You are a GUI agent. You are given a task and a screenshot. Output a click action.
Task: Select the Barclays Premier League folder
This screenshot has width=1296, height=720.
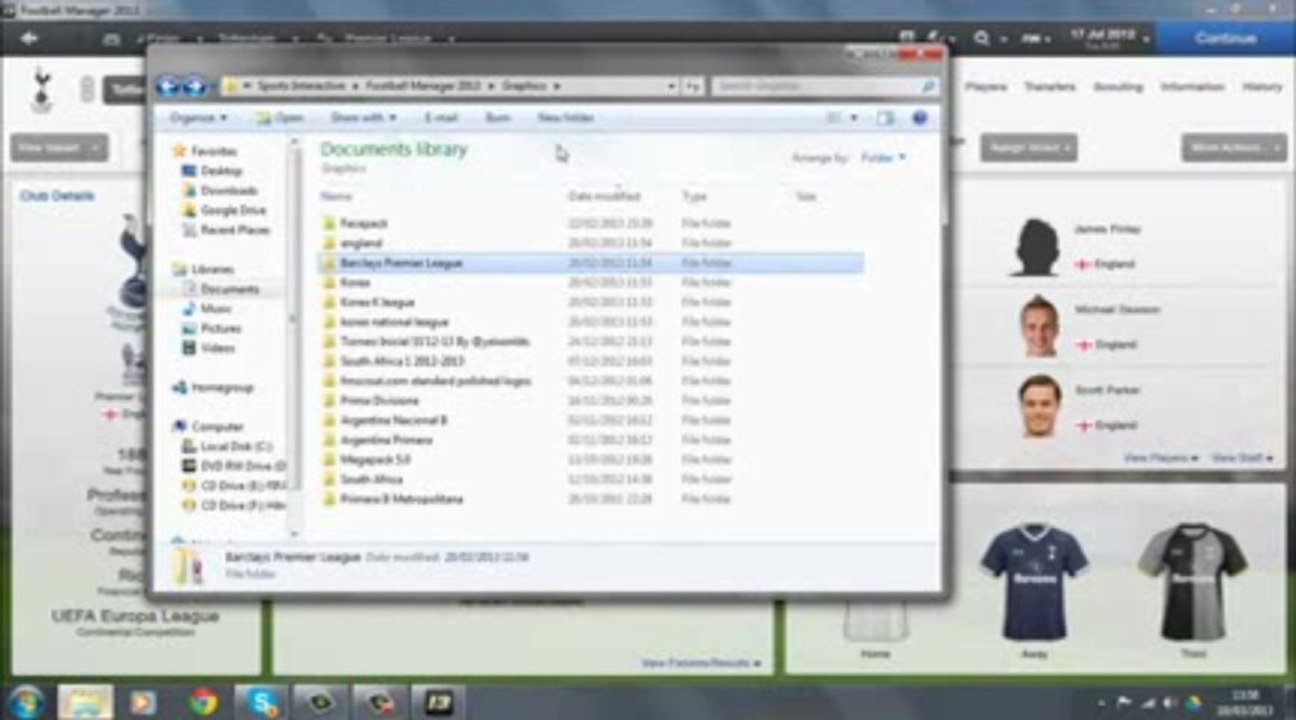[x=590, y=263]
